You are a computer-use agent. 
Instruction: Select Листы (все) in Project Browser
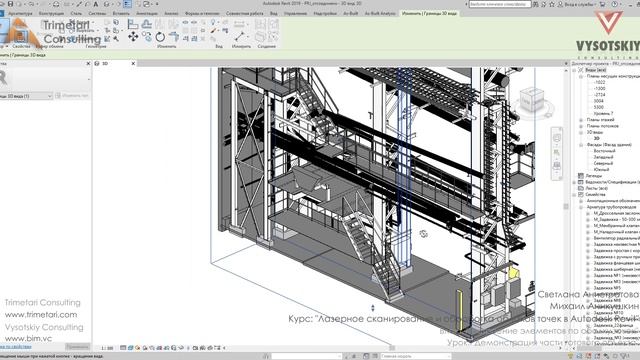tap(596, 189)
